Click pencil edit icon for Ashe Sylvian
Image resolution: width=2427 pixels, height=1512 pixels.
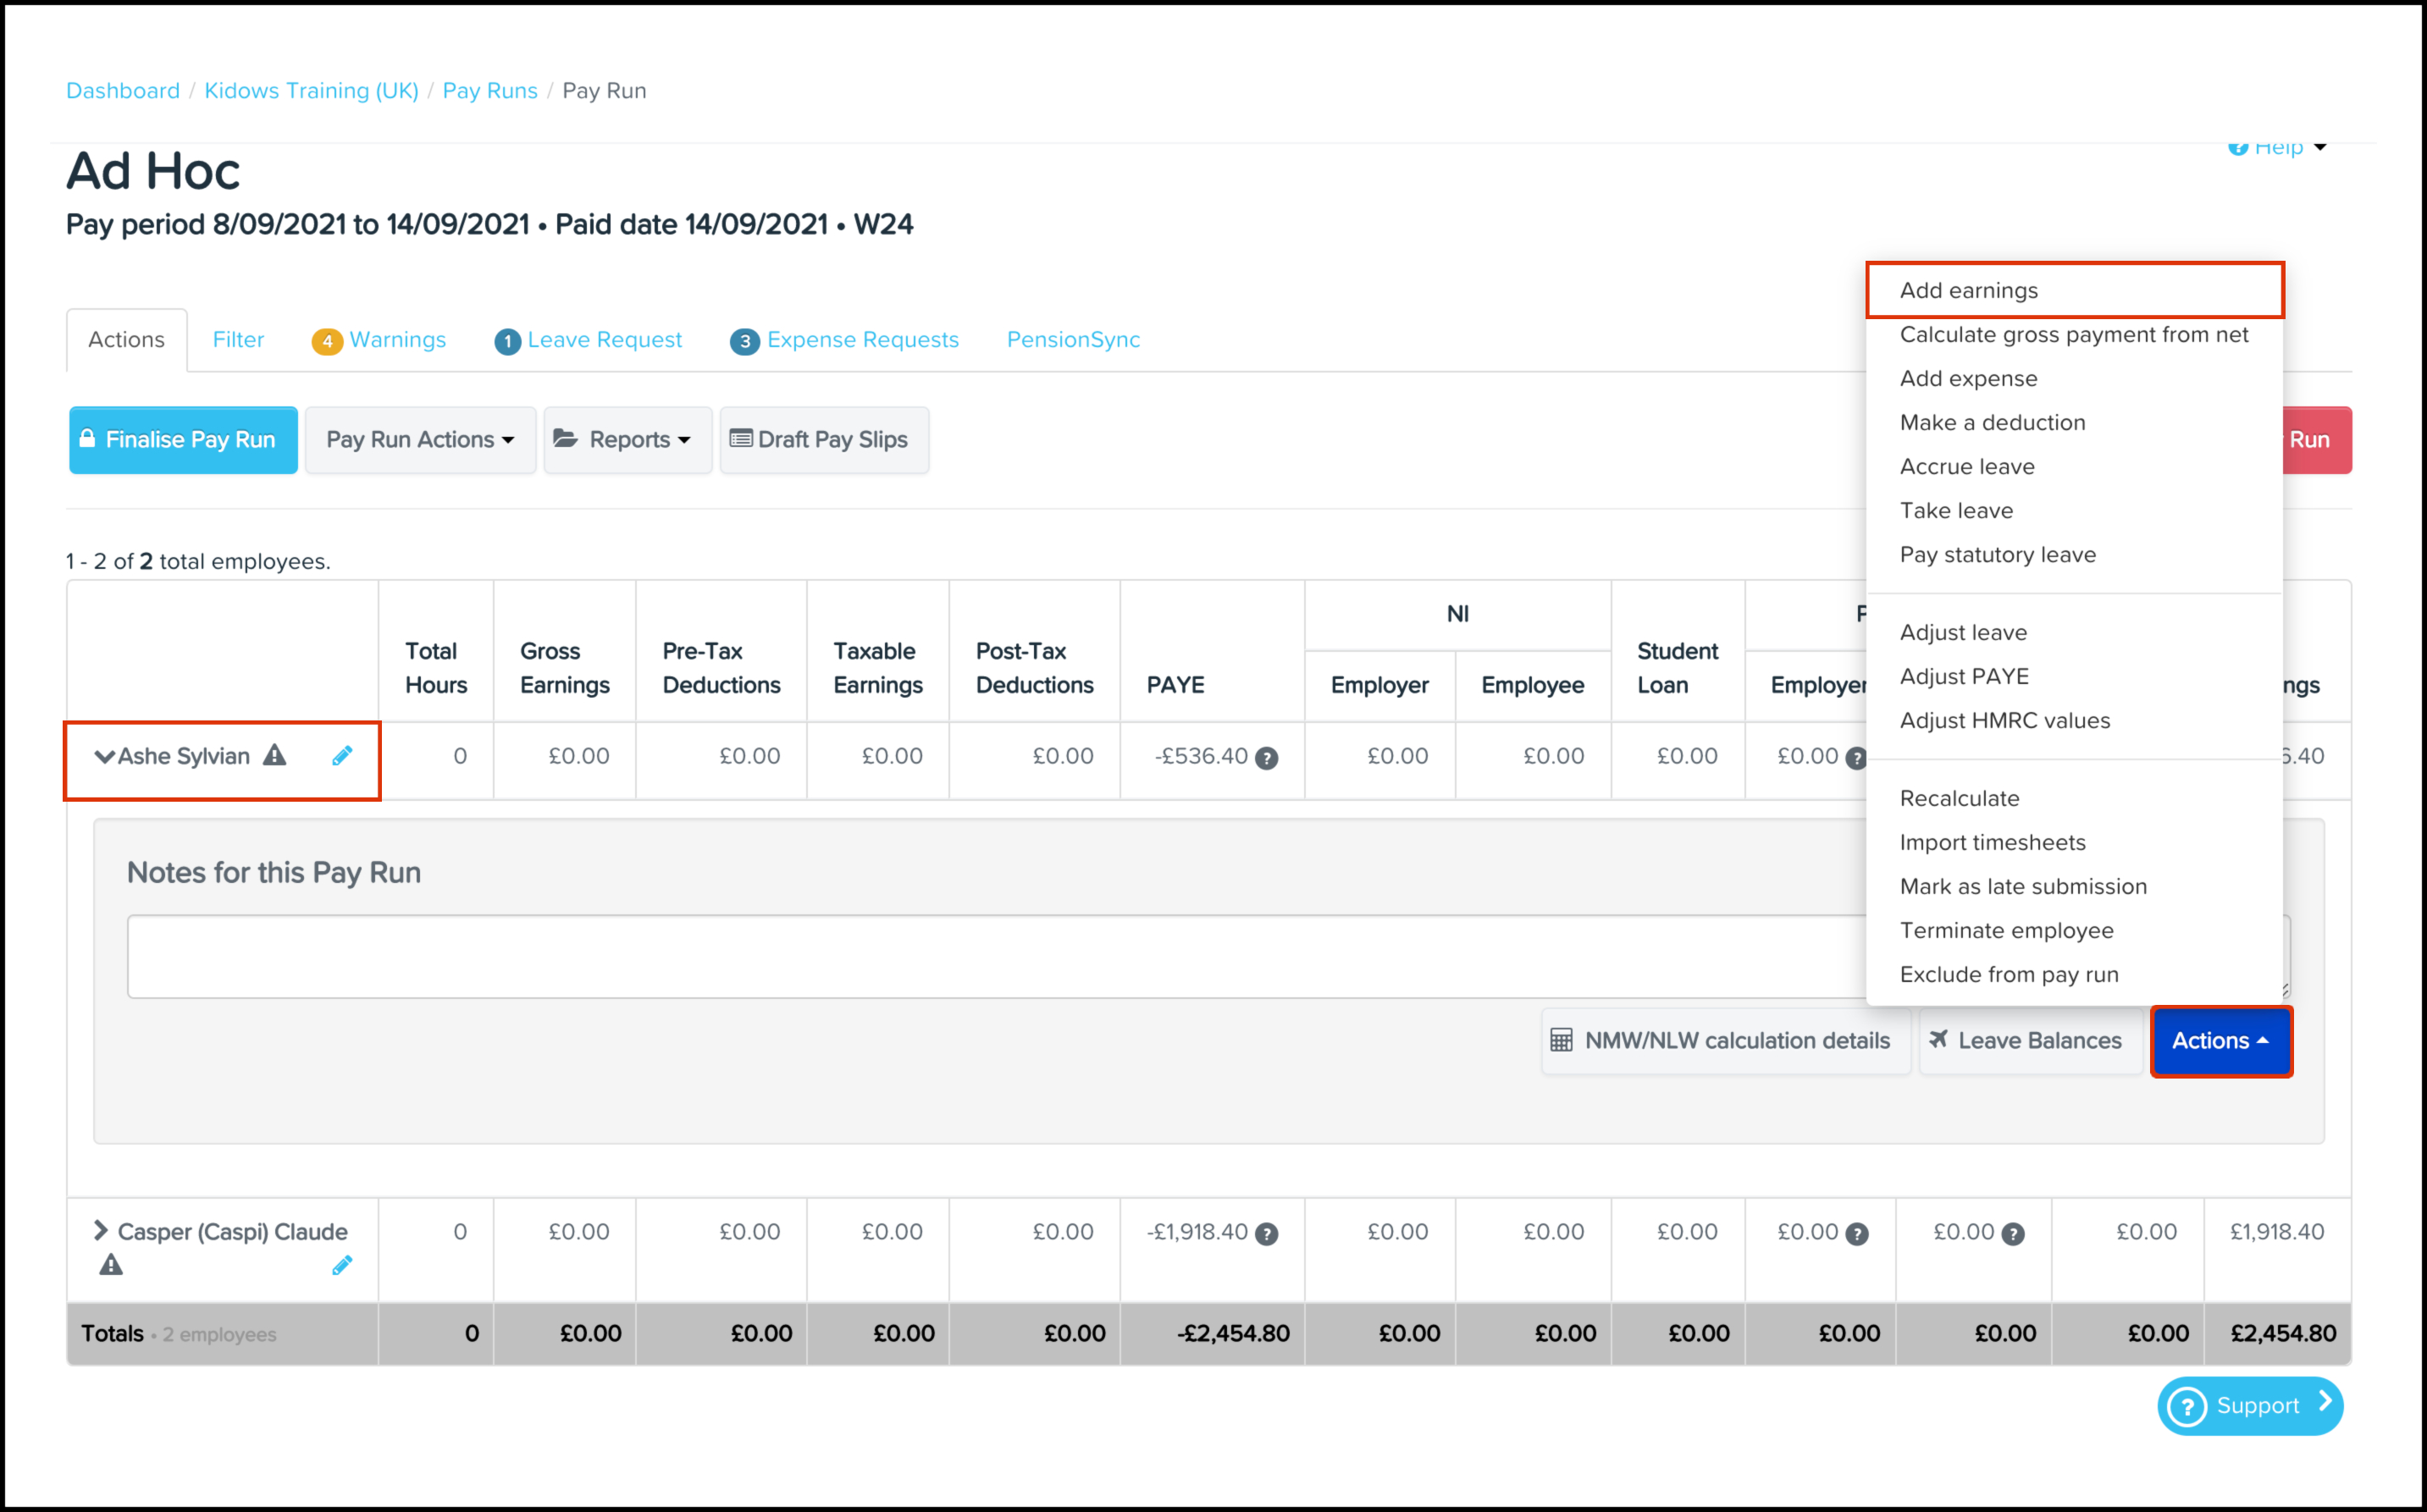[342, 756]
